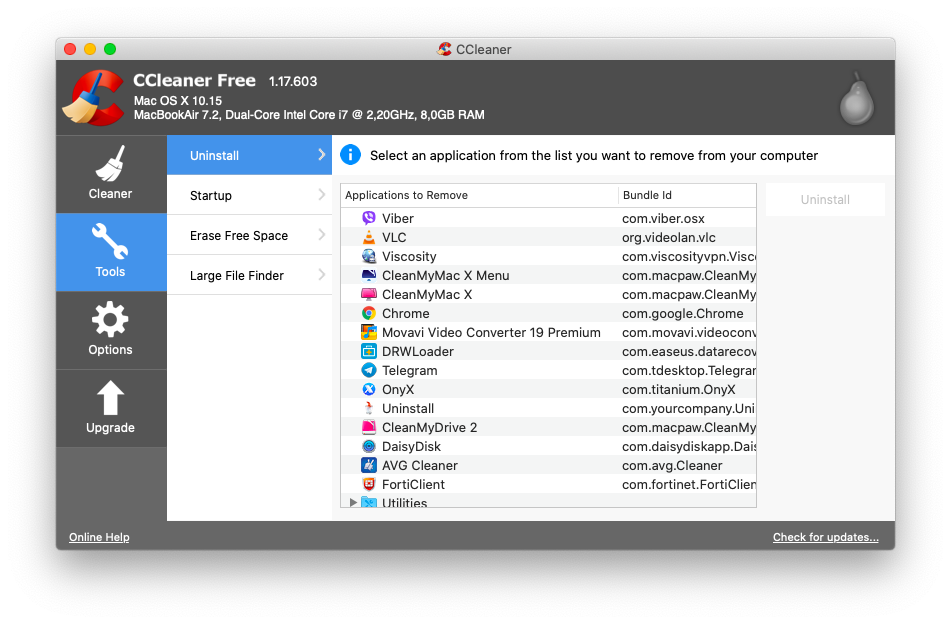Expand Erase Free Space chevron arrow
The image size is (951, 624).
click(x=322, y=235)
